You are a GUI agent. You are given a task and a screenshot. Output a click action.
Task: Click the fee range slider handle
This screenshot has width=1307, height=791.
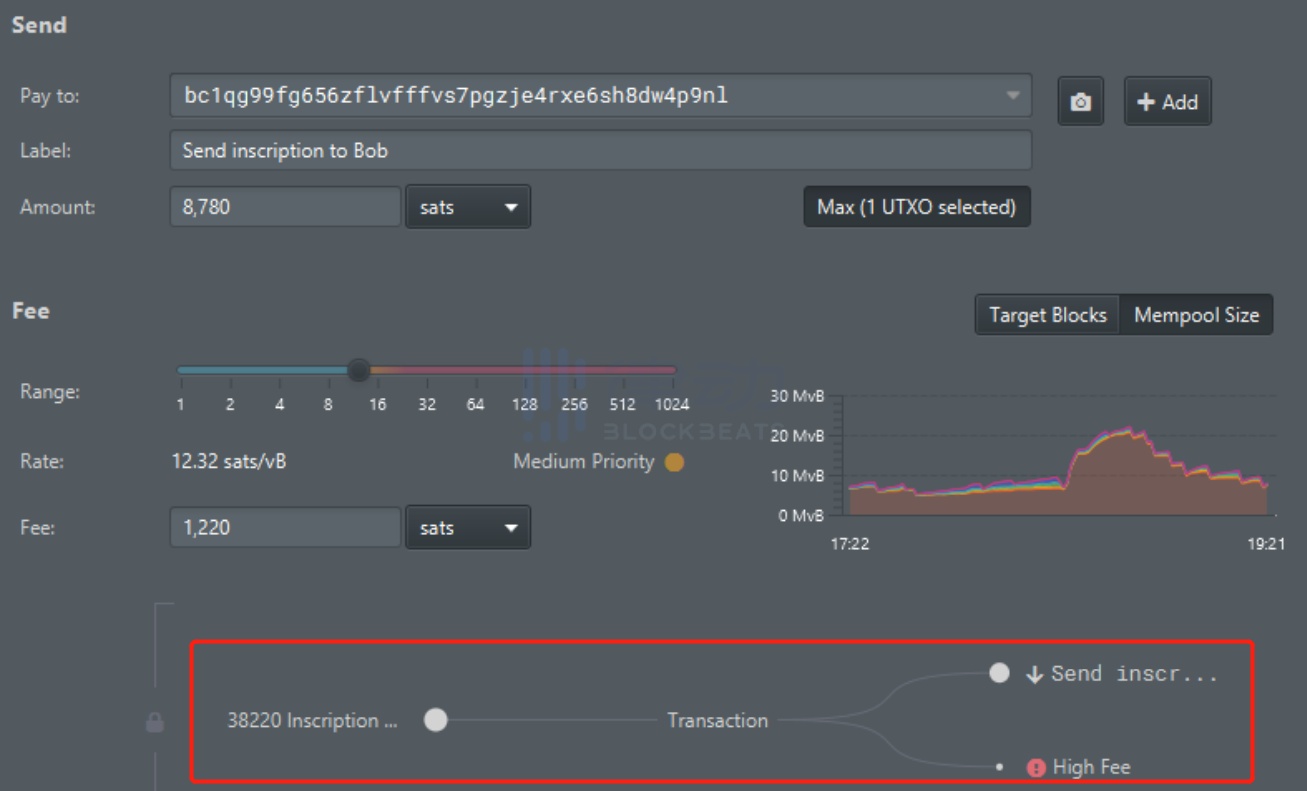(358, 370)
